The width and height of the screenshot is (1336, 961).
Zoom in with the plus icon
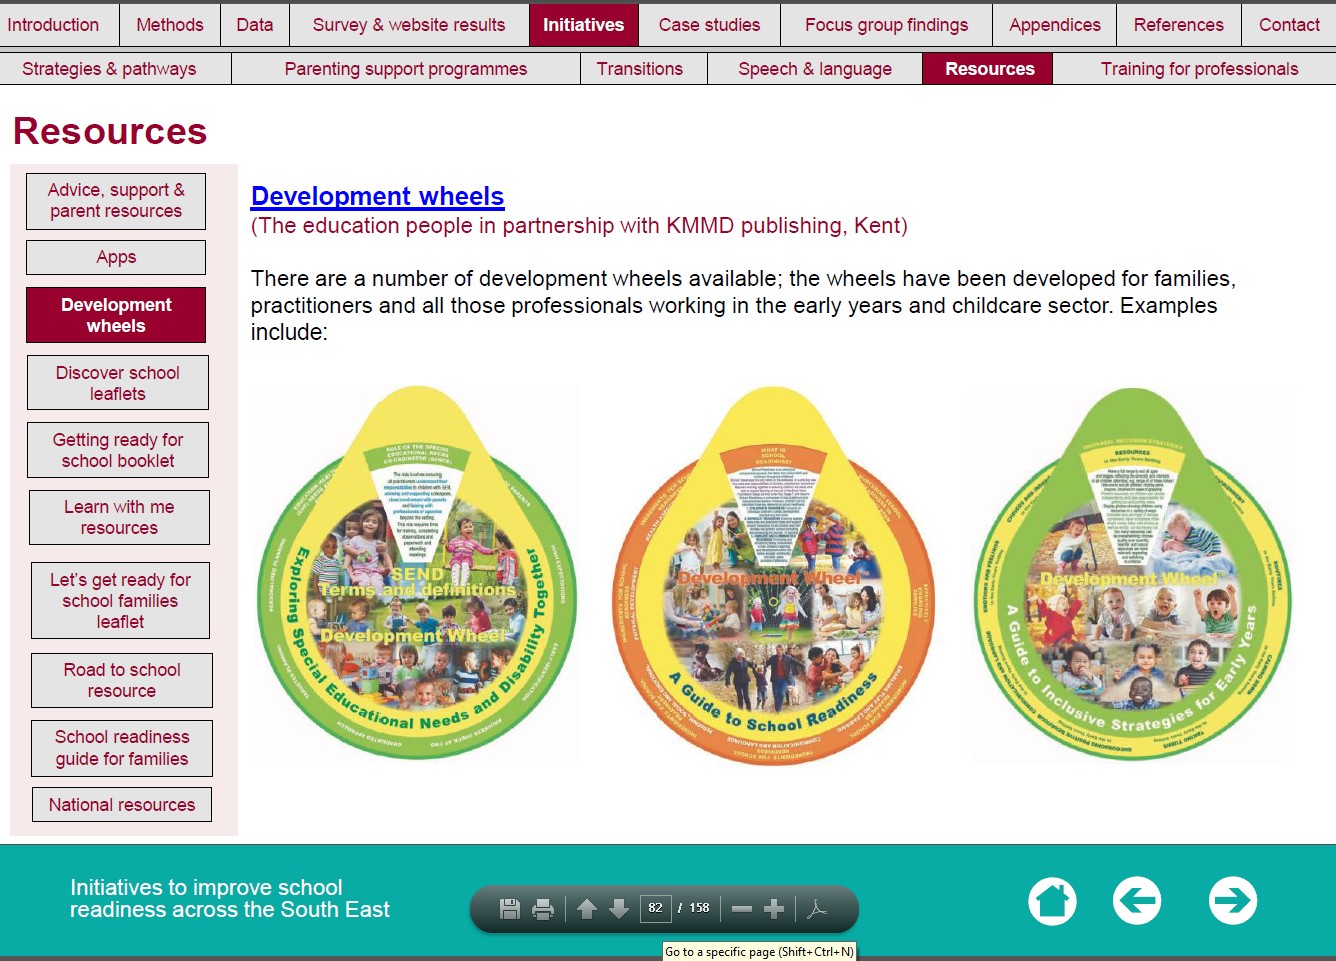point(774,908)
